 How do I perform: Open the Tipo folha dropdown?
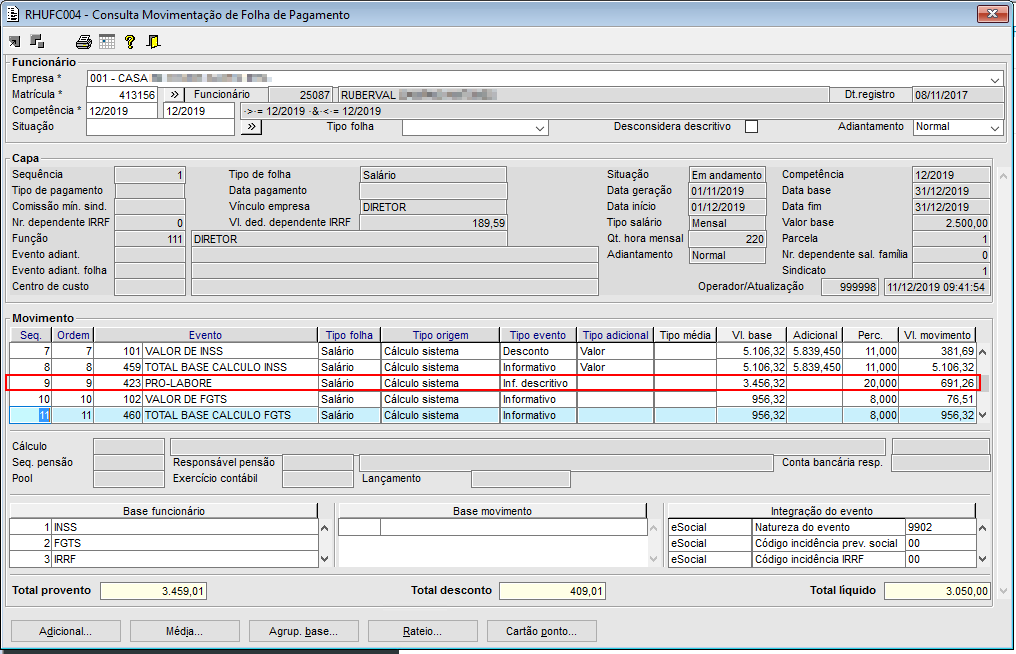pos(540,128)
